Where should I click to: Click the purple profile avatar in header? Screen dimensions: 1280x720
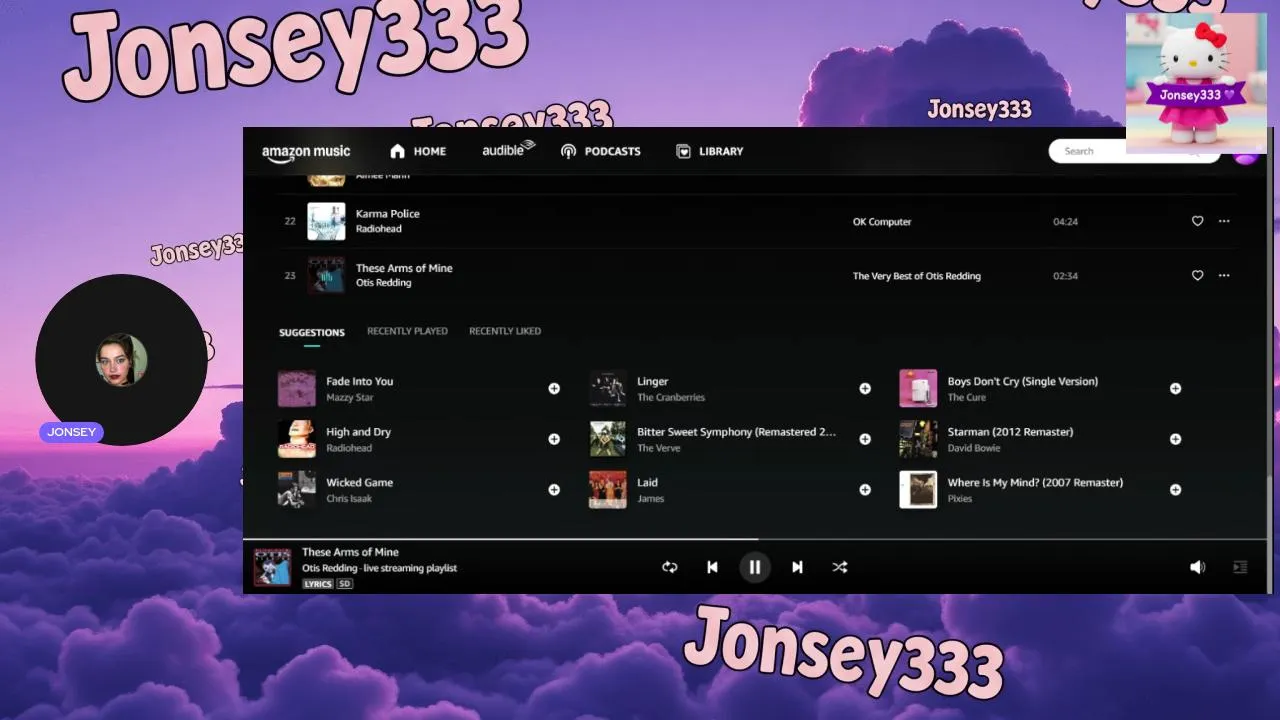(x=1246, y=157)
